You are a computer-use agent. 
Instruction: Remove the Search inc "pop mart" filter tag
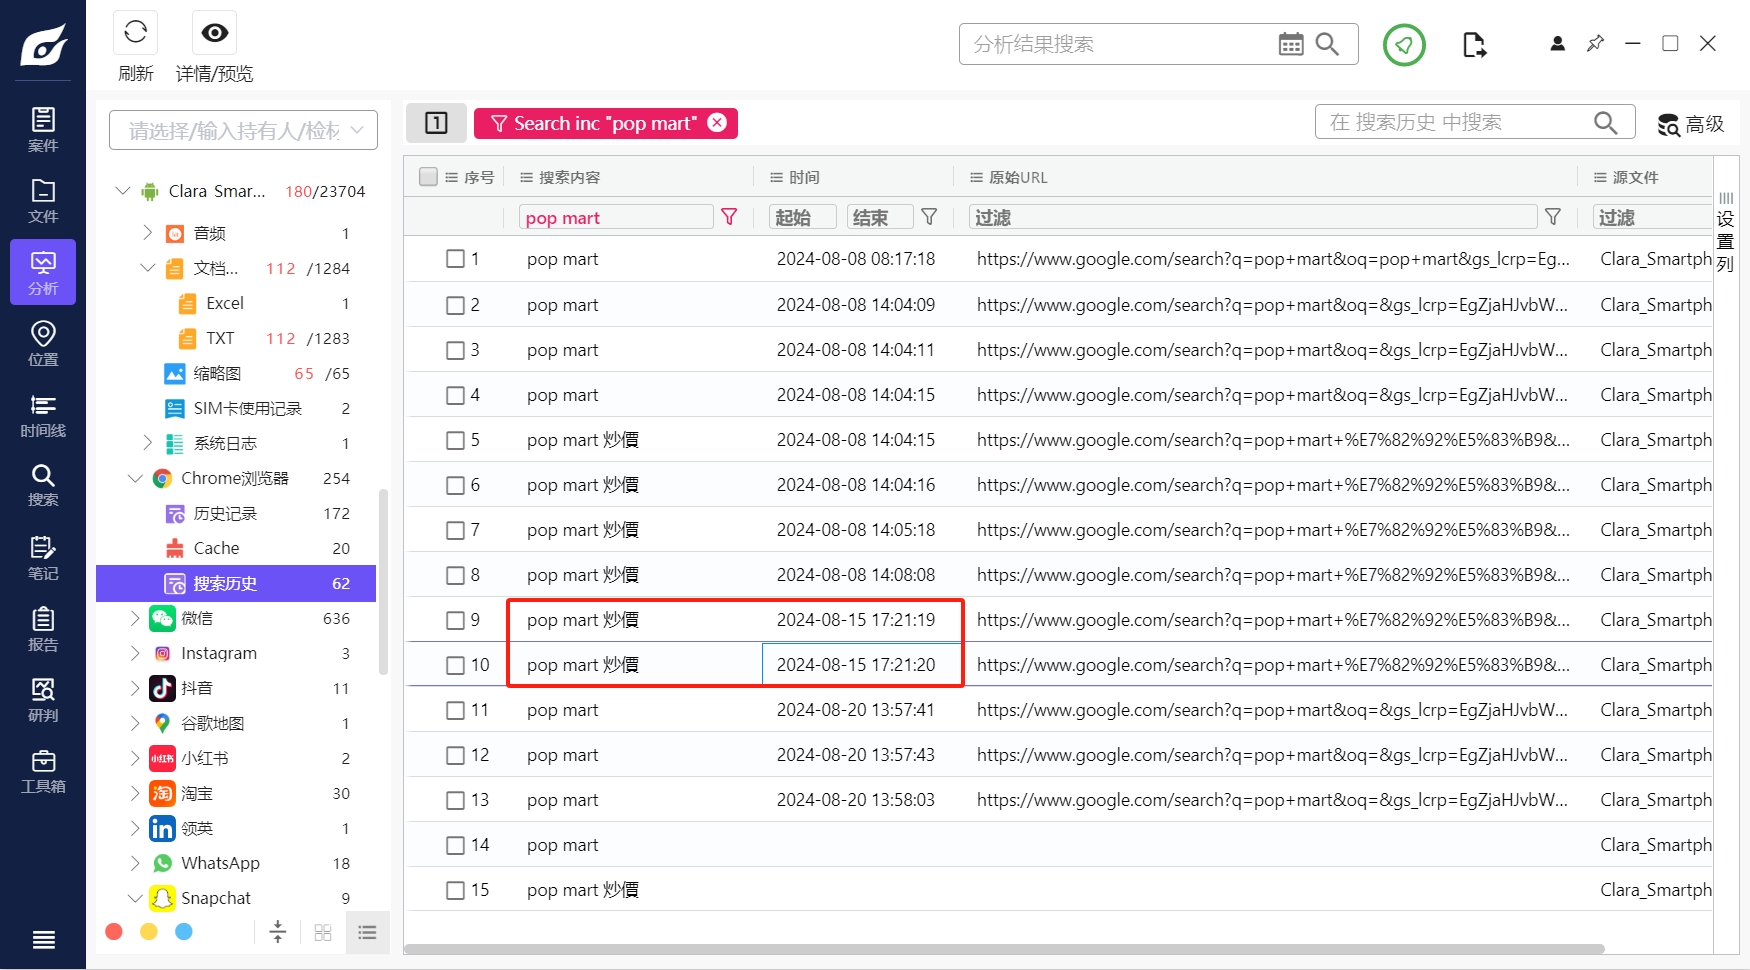click(717, 122)
